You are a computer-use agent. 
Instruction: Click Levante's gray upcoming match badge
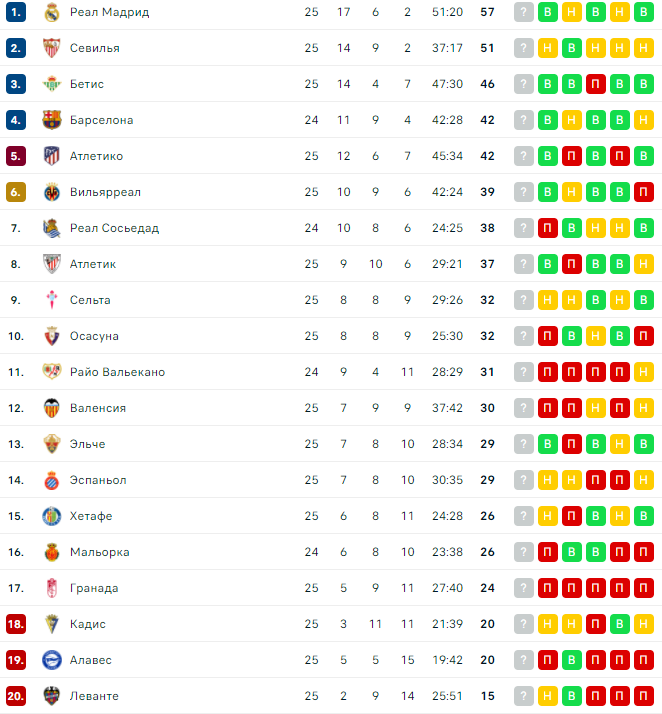point(524,696)
